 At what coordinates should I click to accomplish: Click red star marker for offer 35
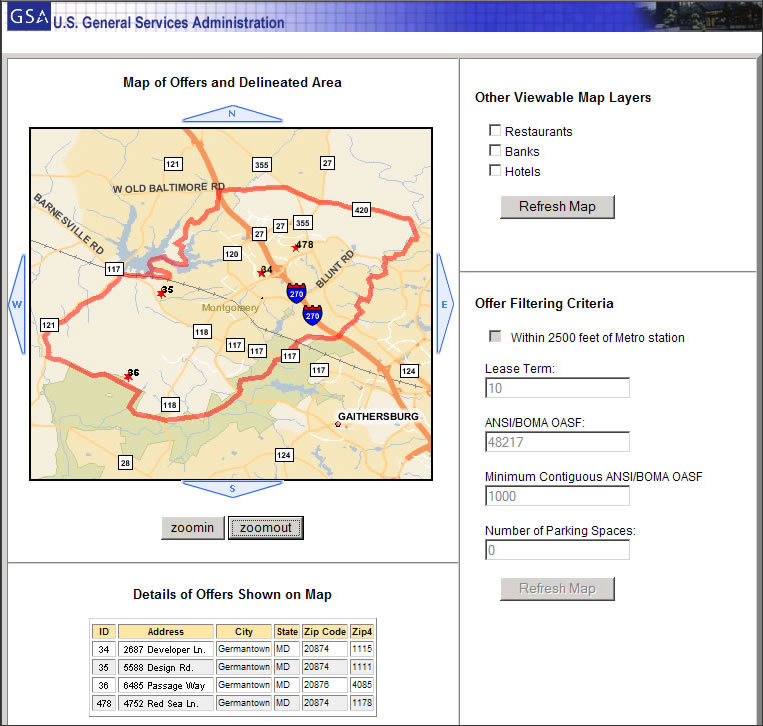tap(162, 294)
